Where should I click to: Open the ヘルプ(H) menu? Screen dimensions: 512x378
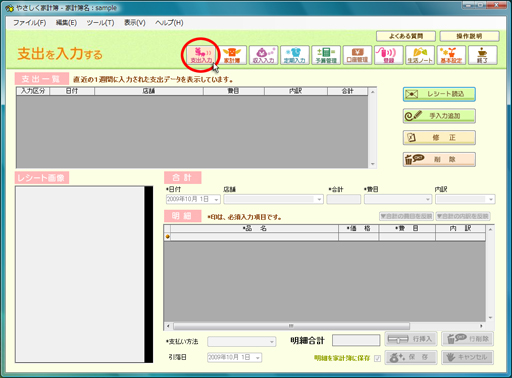pyautogui.click(x=169, y=23)
